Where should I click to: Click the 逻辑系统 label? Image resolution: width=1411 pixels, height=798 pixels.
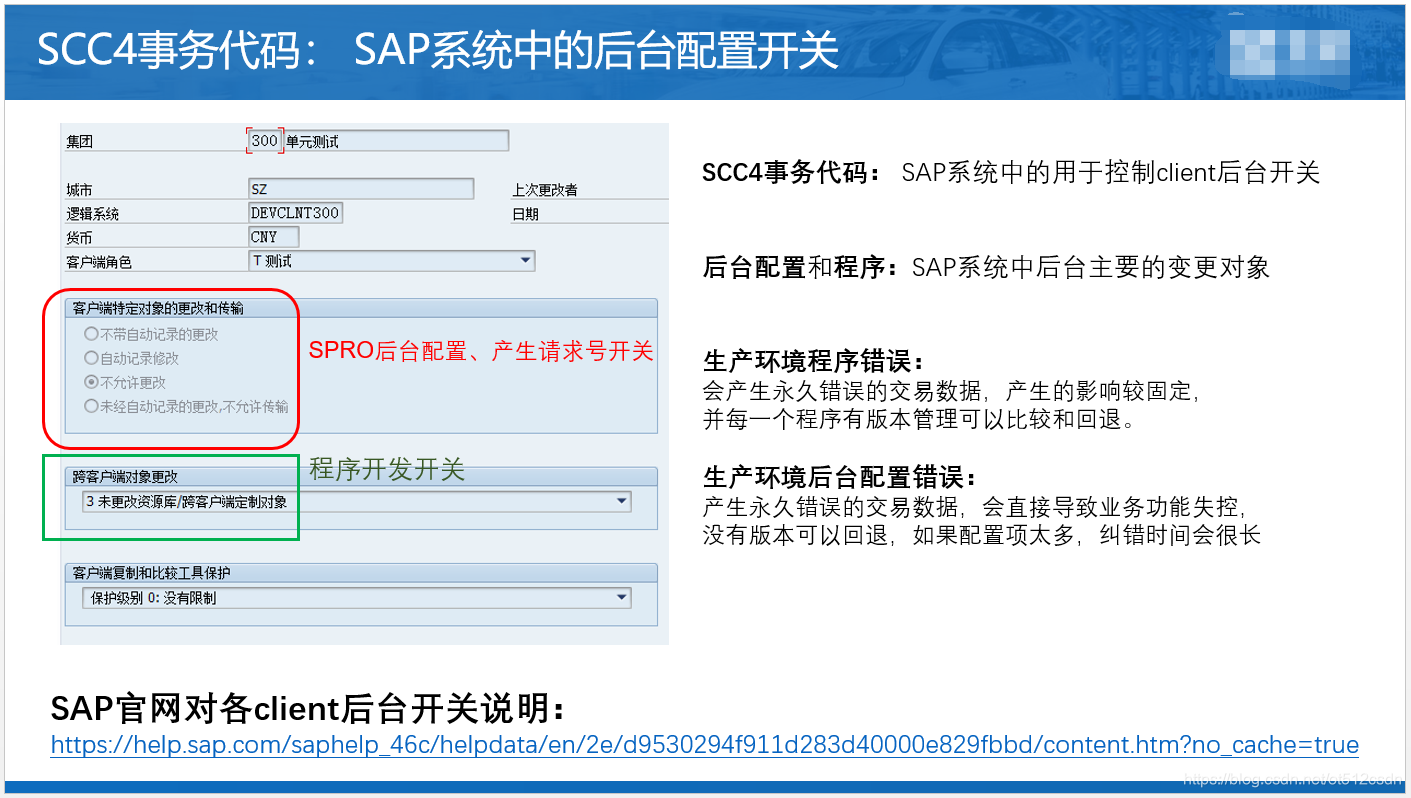[92, 214]
